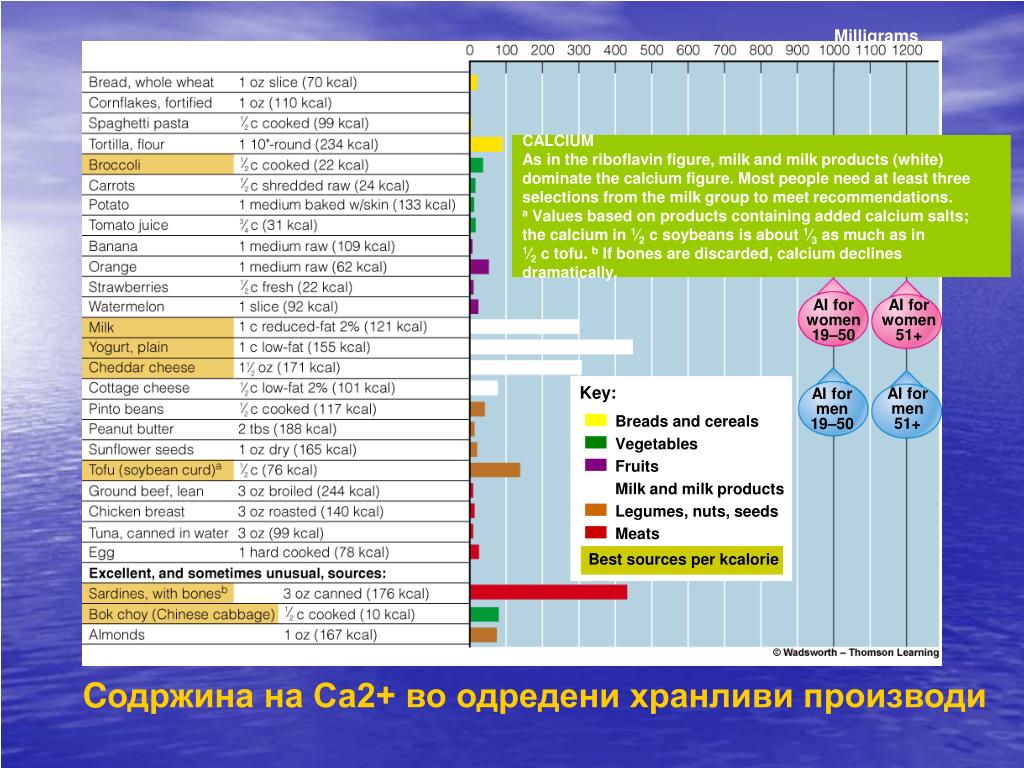Click the 'Potato' row label
This screenshot has width=1024, height=768.
tap(108, 205)
